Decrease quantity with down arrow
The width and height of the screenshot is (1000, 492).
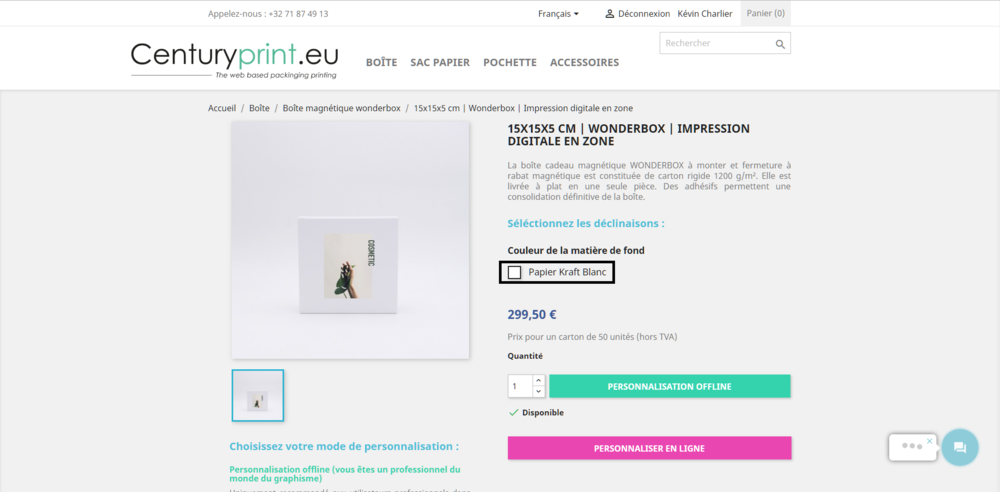point(538,392)
